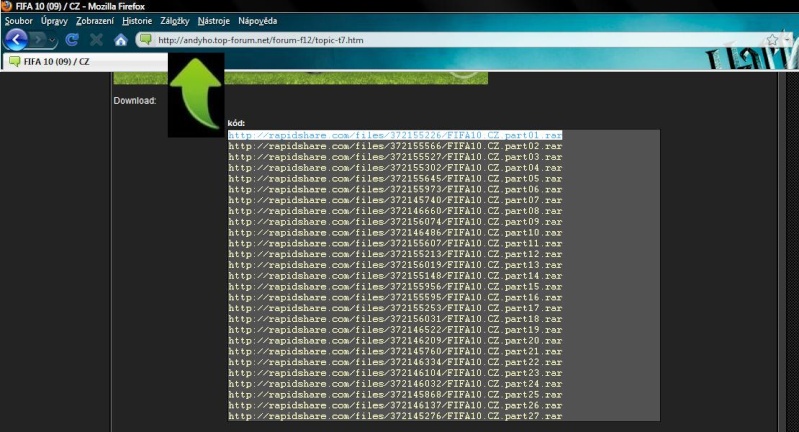The image size is (799, 432).
Task: Click the FIFA10.CZ.part11.rar line
Action: click(x=395, y=244)
